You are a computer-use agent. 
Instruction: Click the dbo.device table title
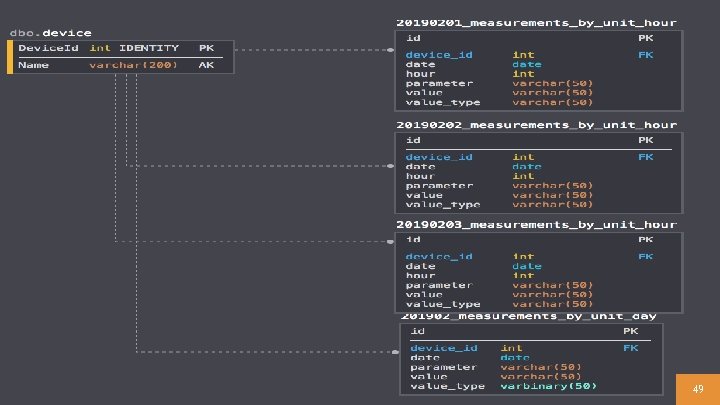(51, 33)
